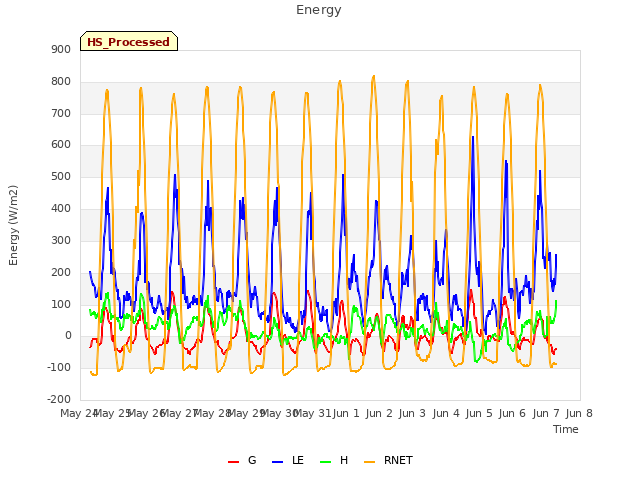Click the Time axis label
This screenshot has height=480, width=640.
566,429
